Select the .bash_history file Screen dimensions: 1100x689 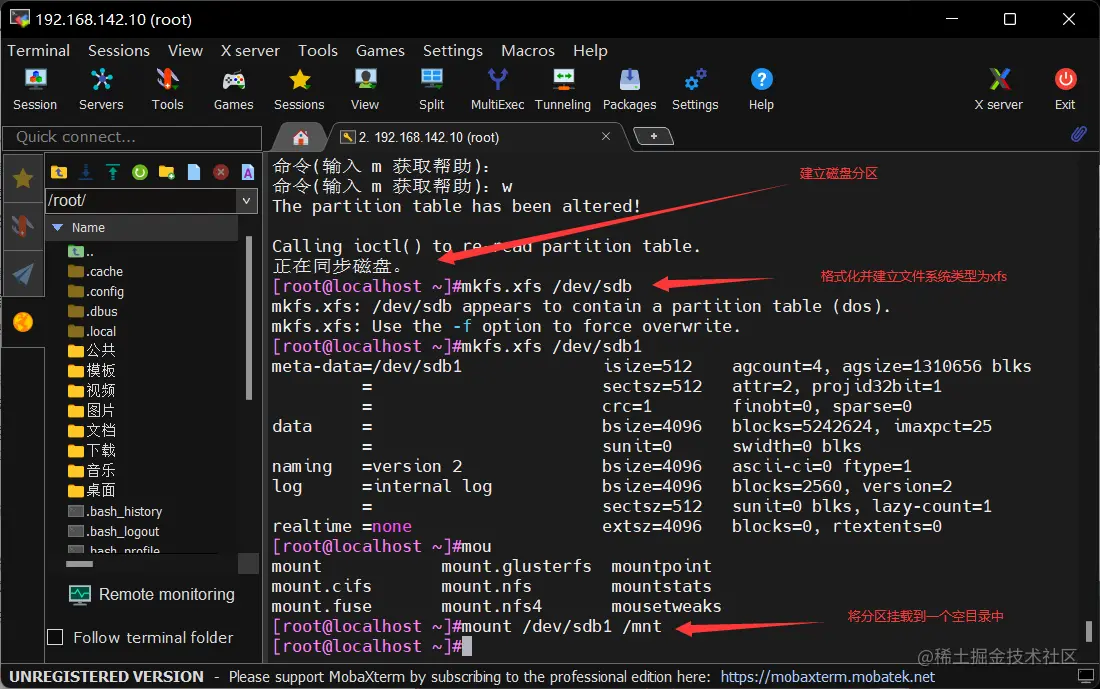click(x=115, y=511)
